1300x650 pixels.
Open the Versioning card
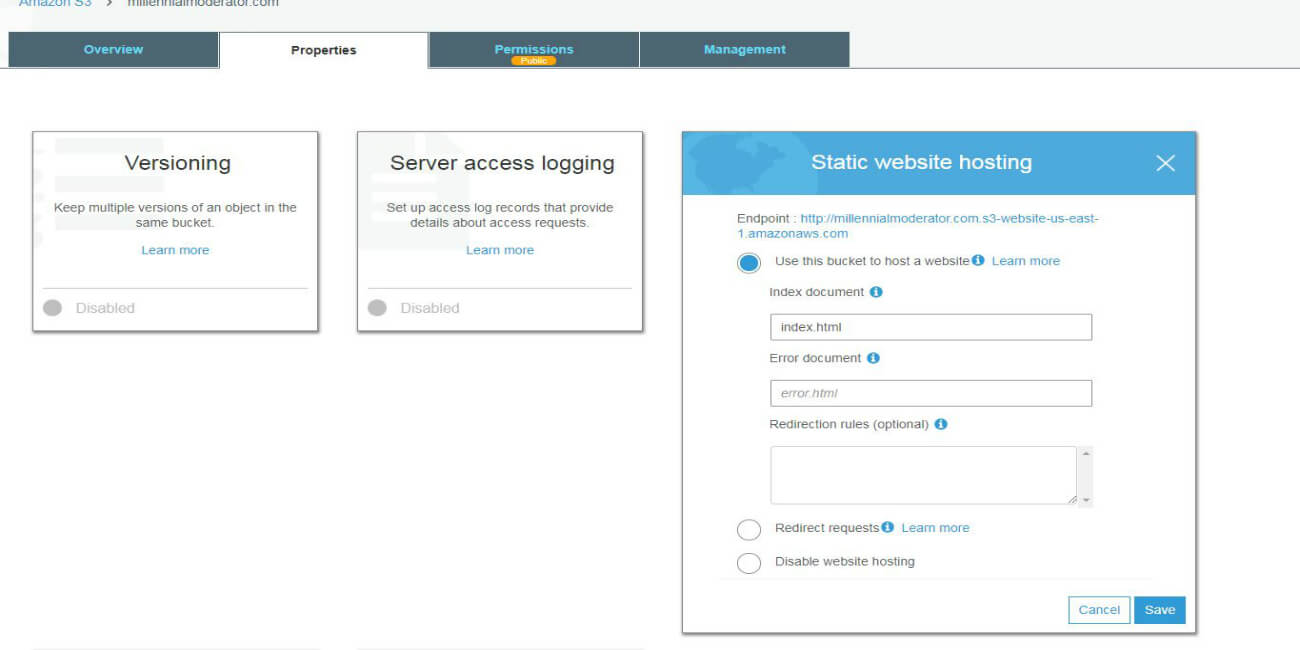(x=175, y=231)
